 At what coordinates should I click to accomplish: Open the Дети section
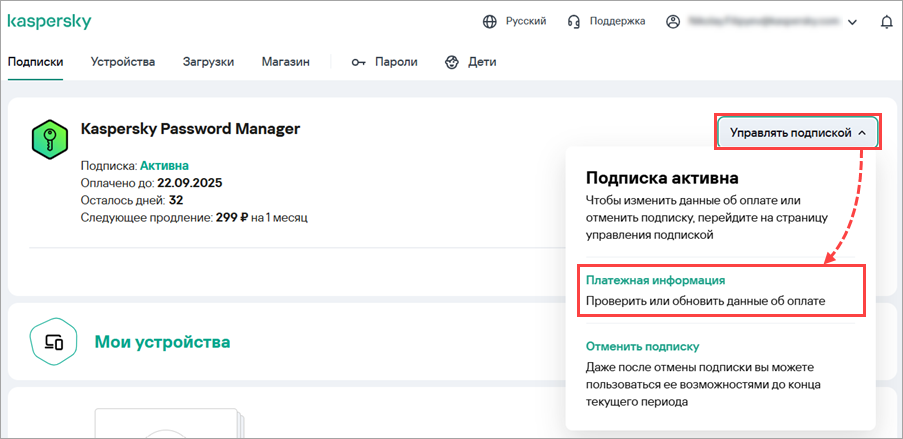482,62
